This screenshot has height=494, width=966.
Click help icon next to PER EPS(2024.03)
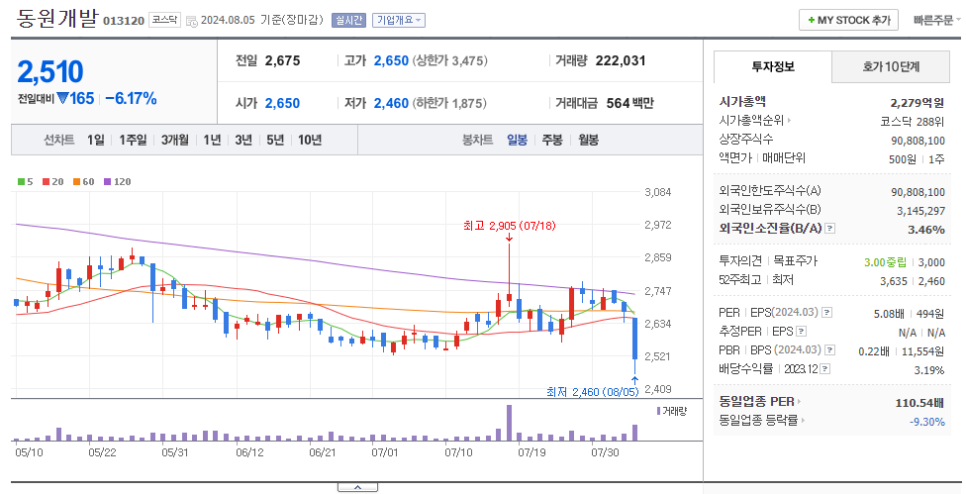(x=827, y=313)
